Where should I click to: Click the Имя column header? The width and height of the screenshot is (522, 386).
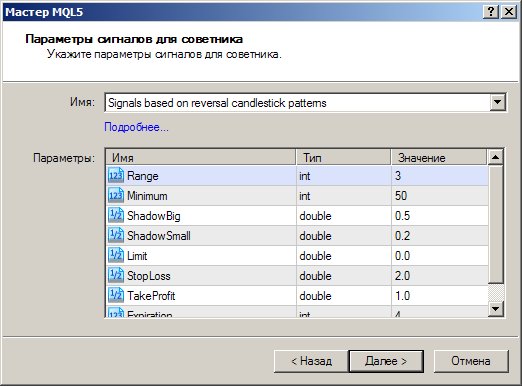click(x=201, y=157)
